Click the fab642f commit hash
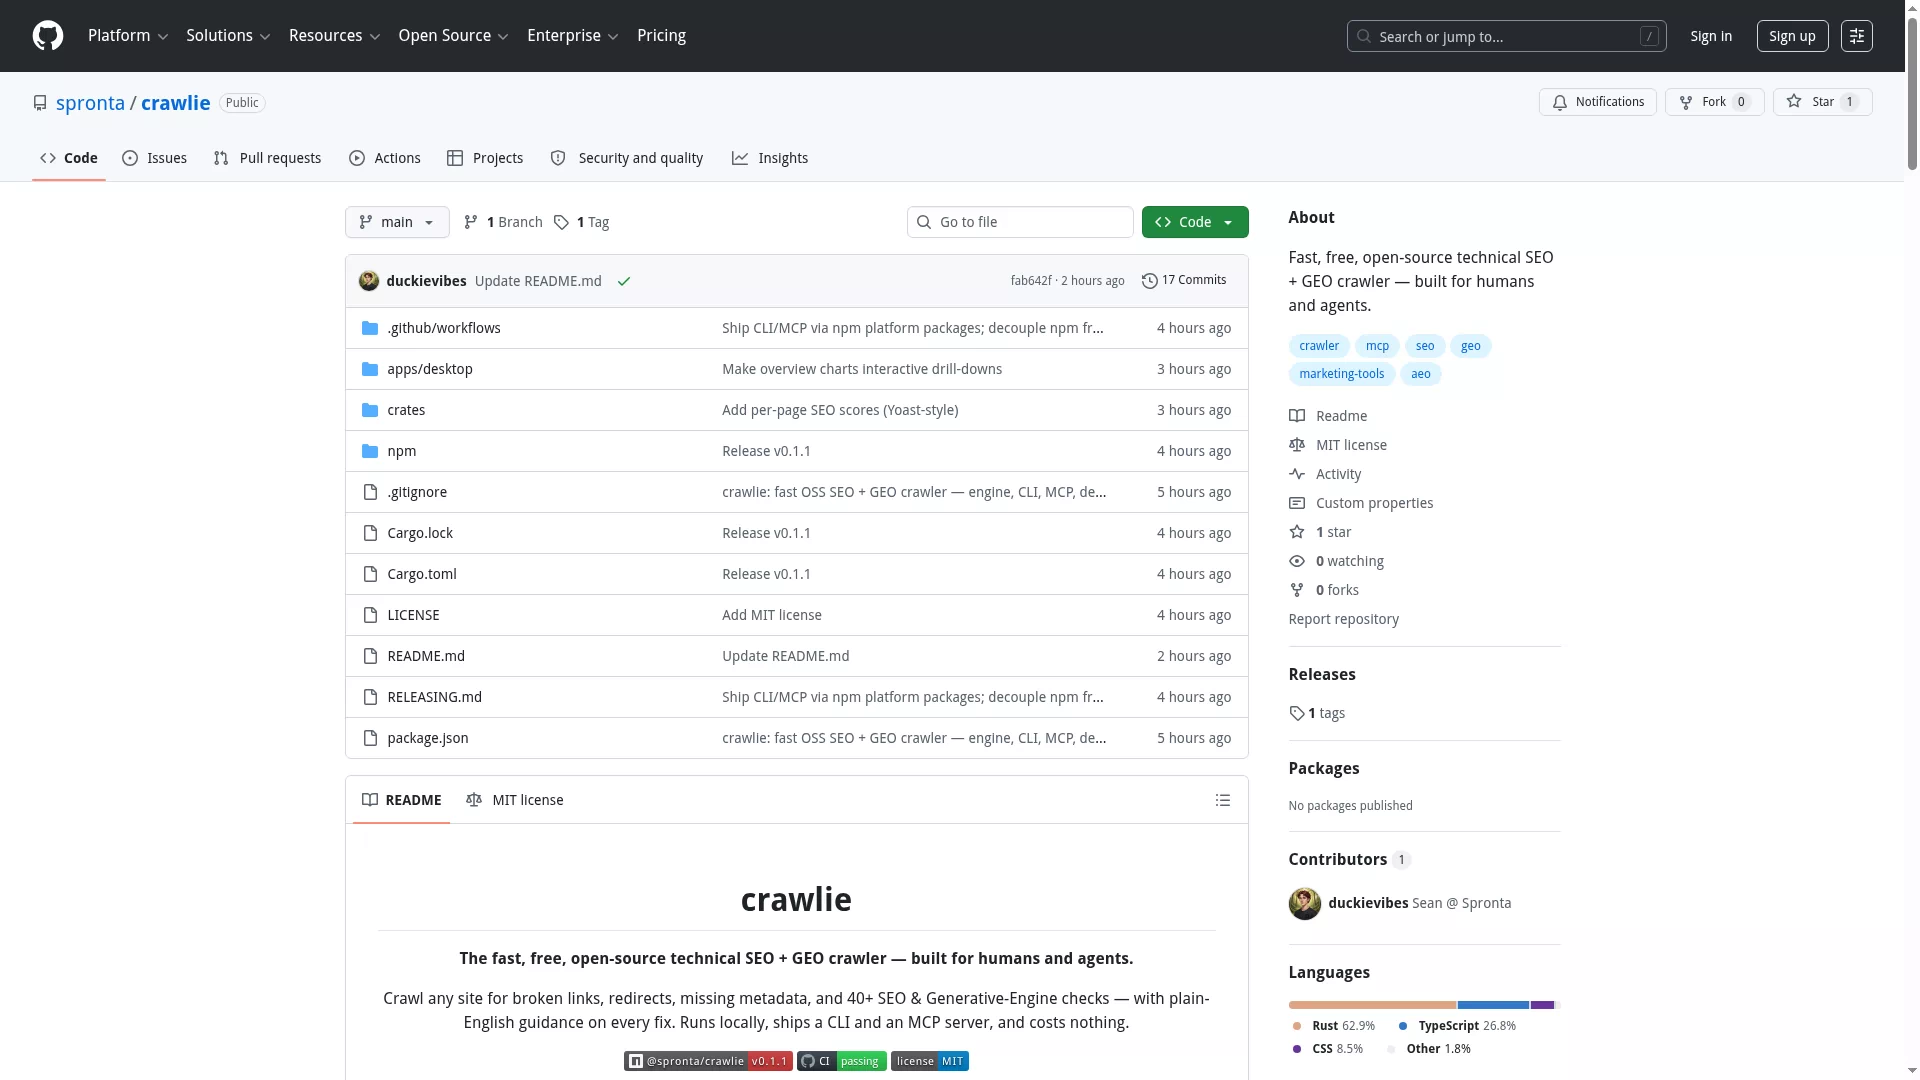Viewport: 1920px width, 1080px height. point(1031,281)
